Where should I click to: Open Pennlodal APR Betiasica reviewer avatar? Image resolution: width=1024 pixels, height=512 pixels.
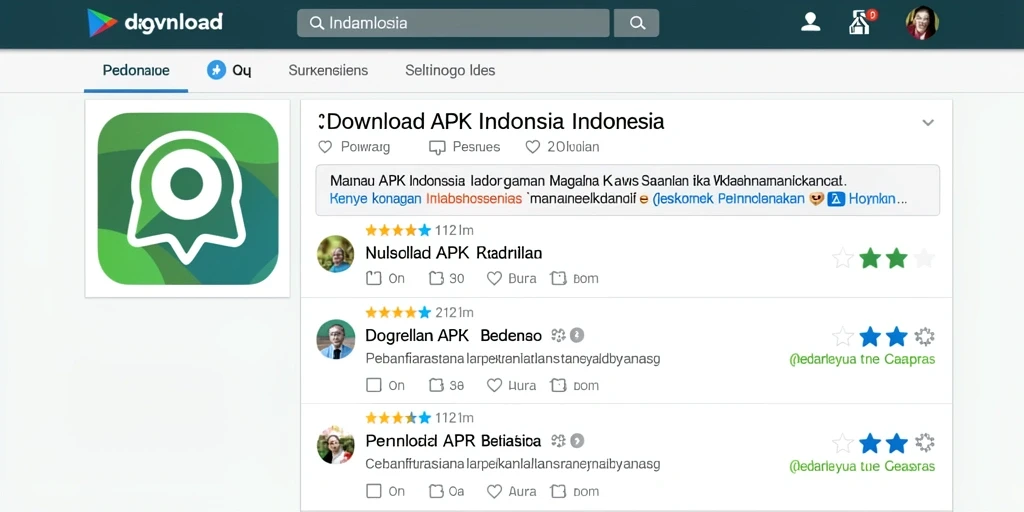tap(336, 445)
